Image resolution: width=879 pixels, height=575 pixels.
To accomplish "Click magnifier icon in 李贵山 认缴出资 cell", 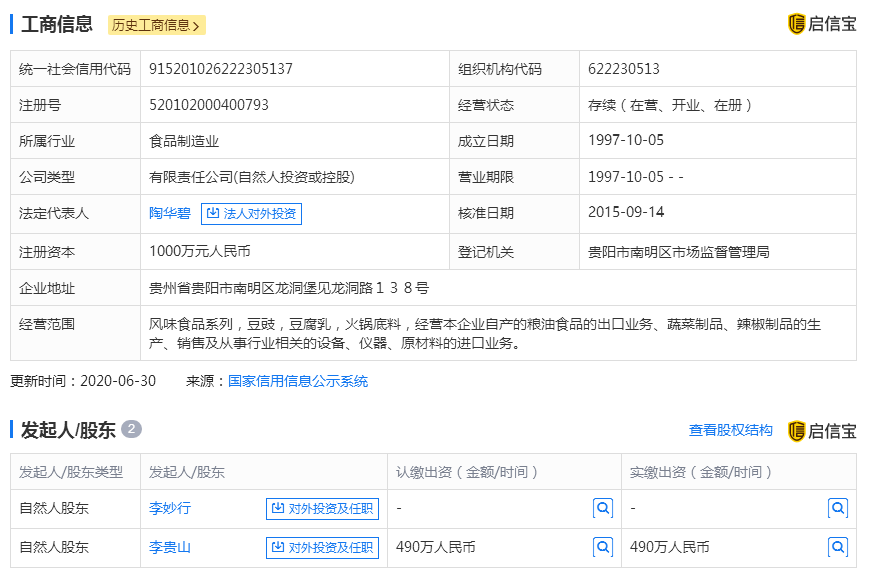I will click(603, 547).
